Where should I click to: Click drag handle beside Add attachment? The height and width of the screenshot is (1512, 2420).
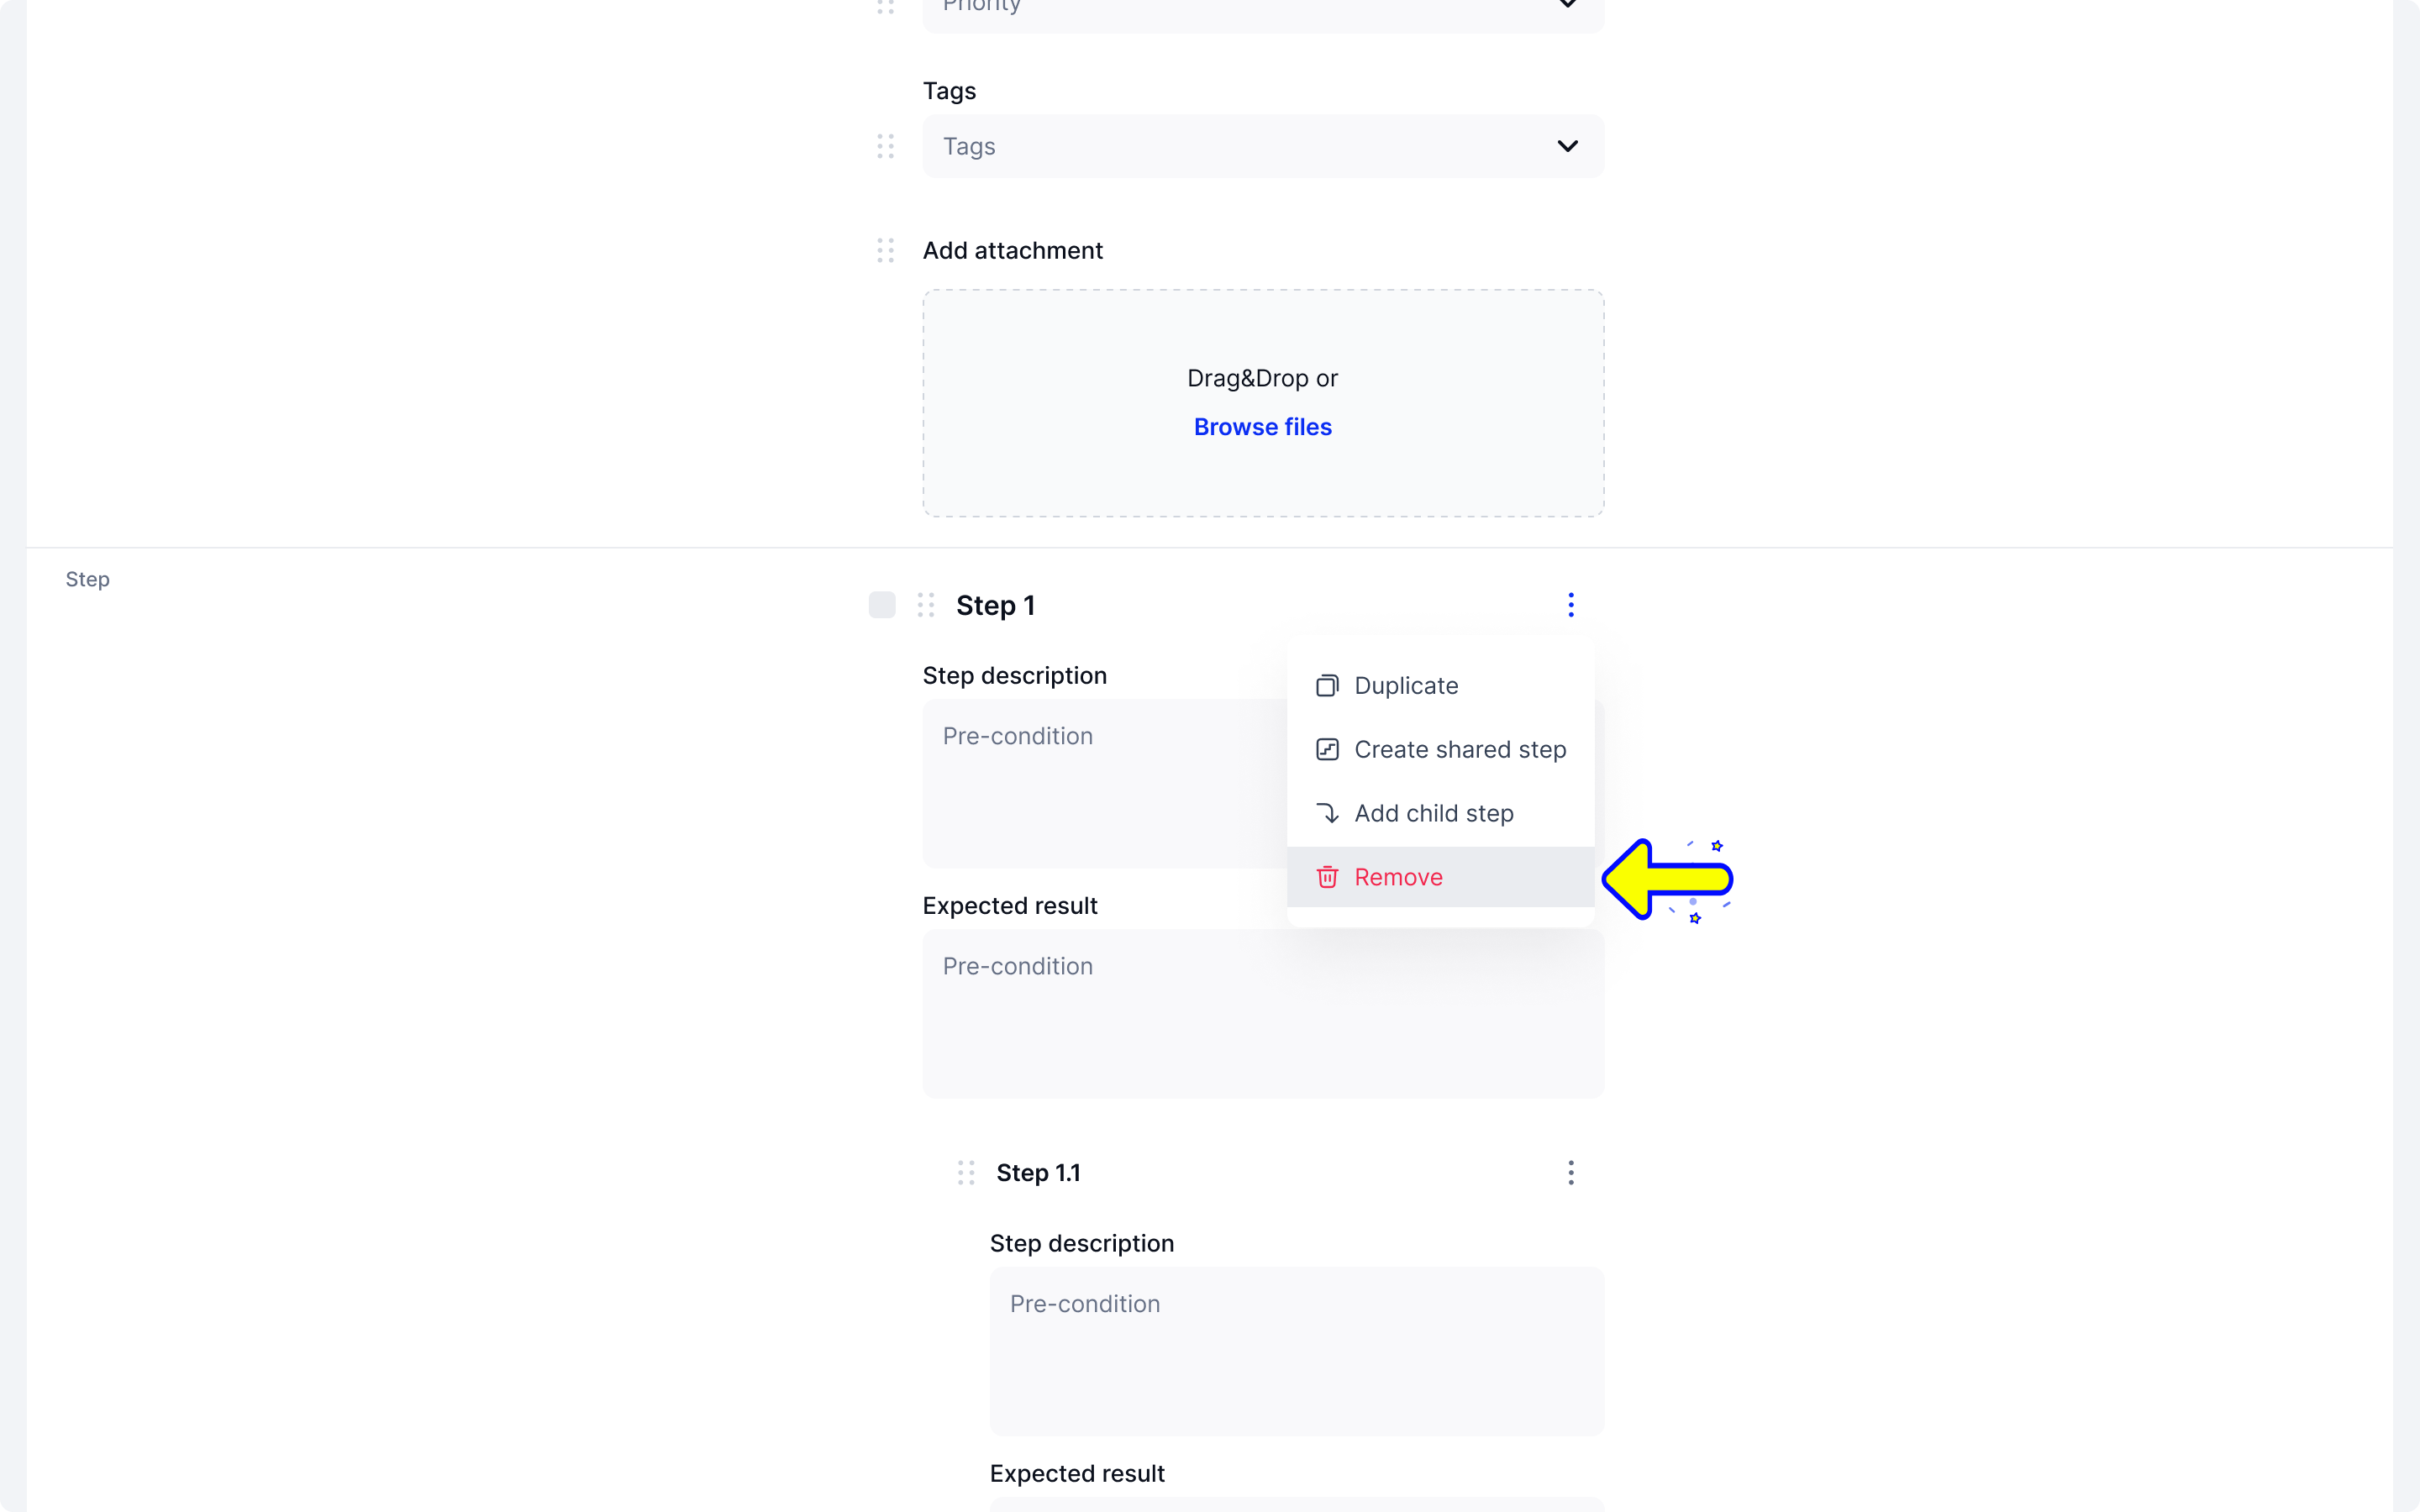point(885,250)
